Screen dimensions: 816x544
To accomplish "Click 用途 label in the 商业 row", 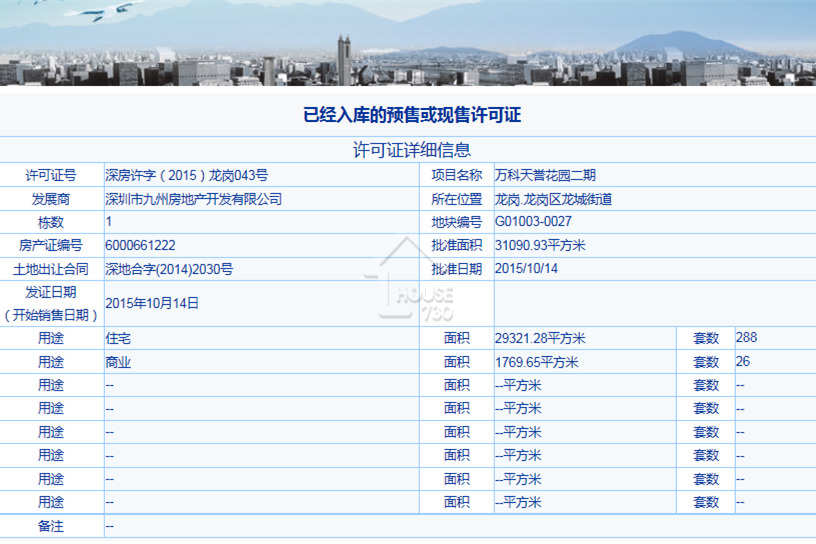I will pyautogui.click(x=51, y=362).
